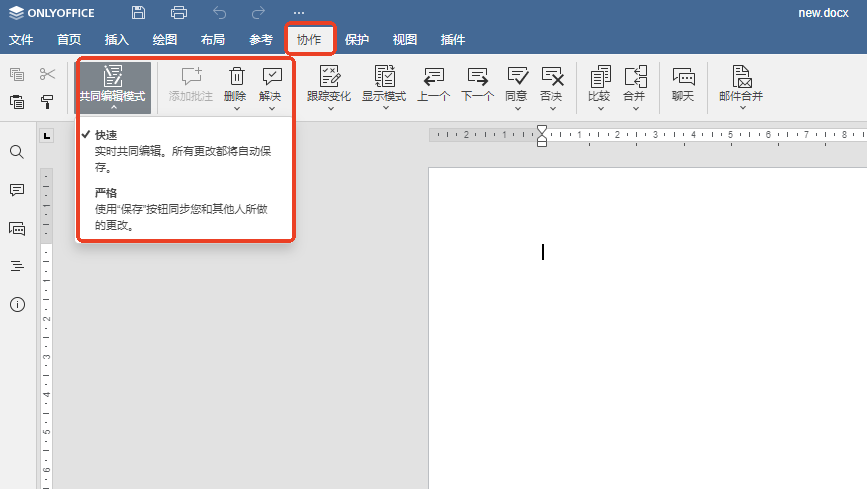Click the tab stop selector beside ruler
The width and height of the screenshot is (867, 489).
[x=46, y=136]
